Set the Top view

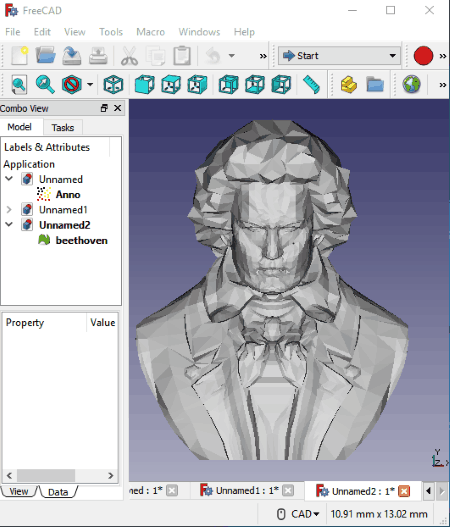tap(171, 84)
